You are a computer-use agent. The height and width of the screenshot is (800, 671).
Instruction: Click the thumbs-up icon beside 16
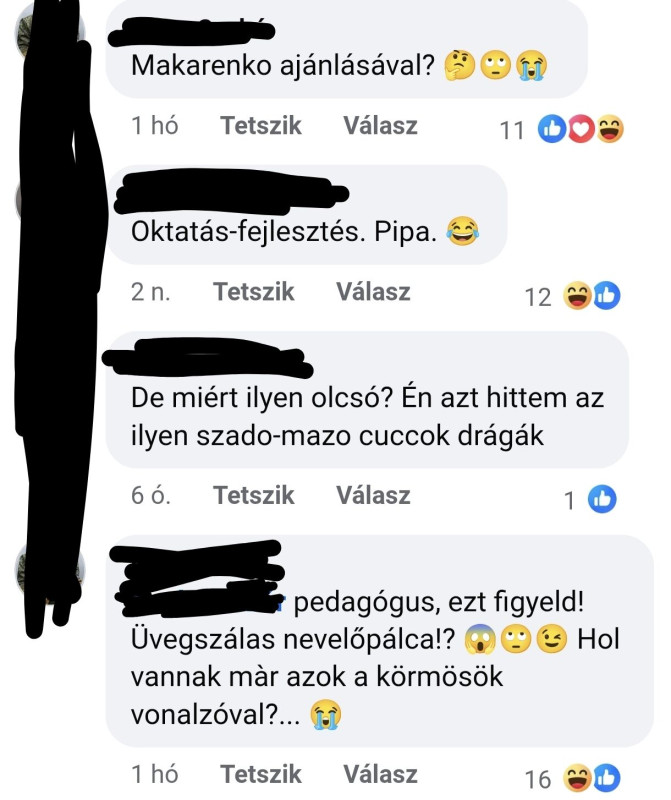click(x=607, y=779)
